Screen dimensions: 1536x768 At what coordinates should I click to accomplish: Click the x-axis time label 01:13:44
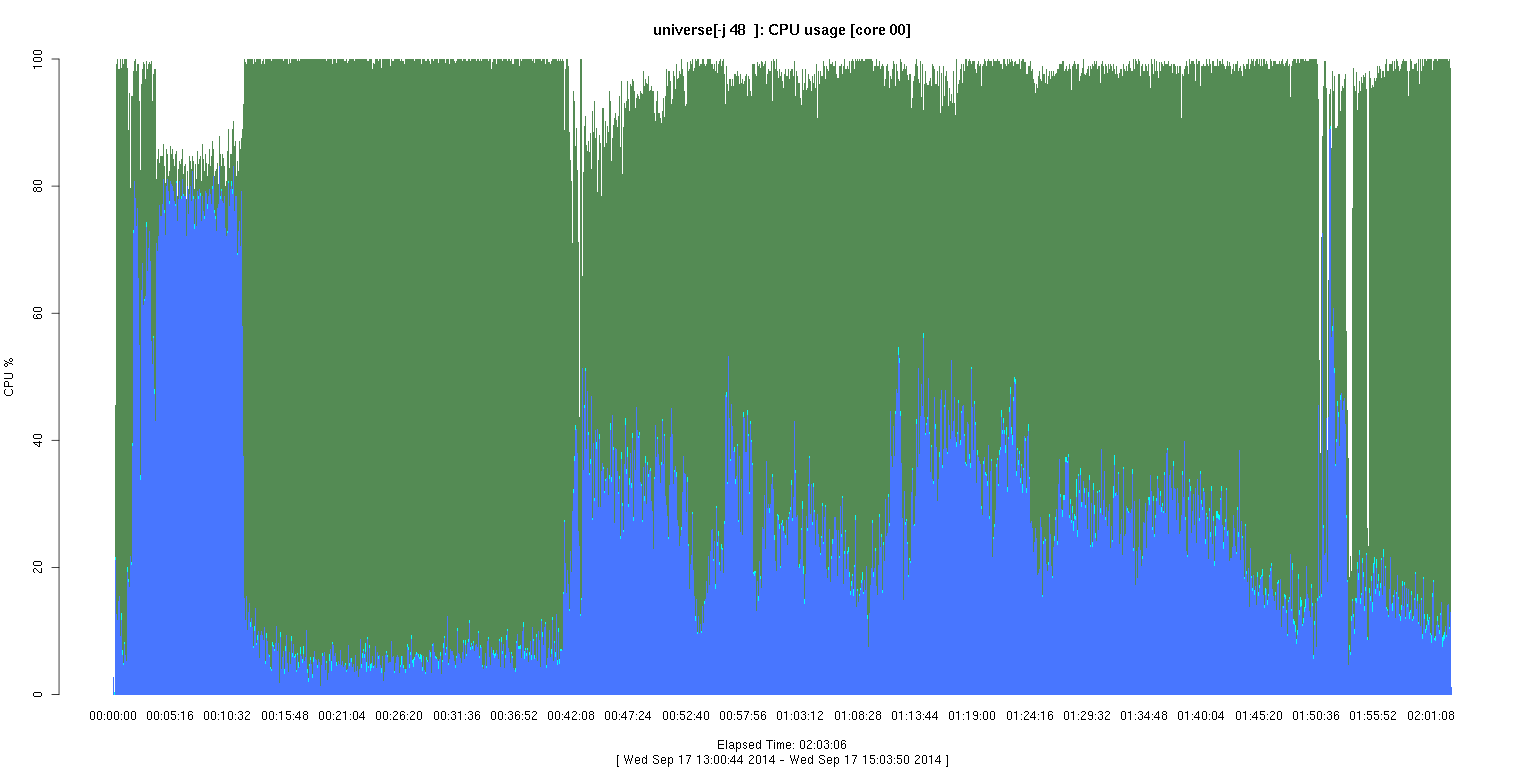[915, 716]
